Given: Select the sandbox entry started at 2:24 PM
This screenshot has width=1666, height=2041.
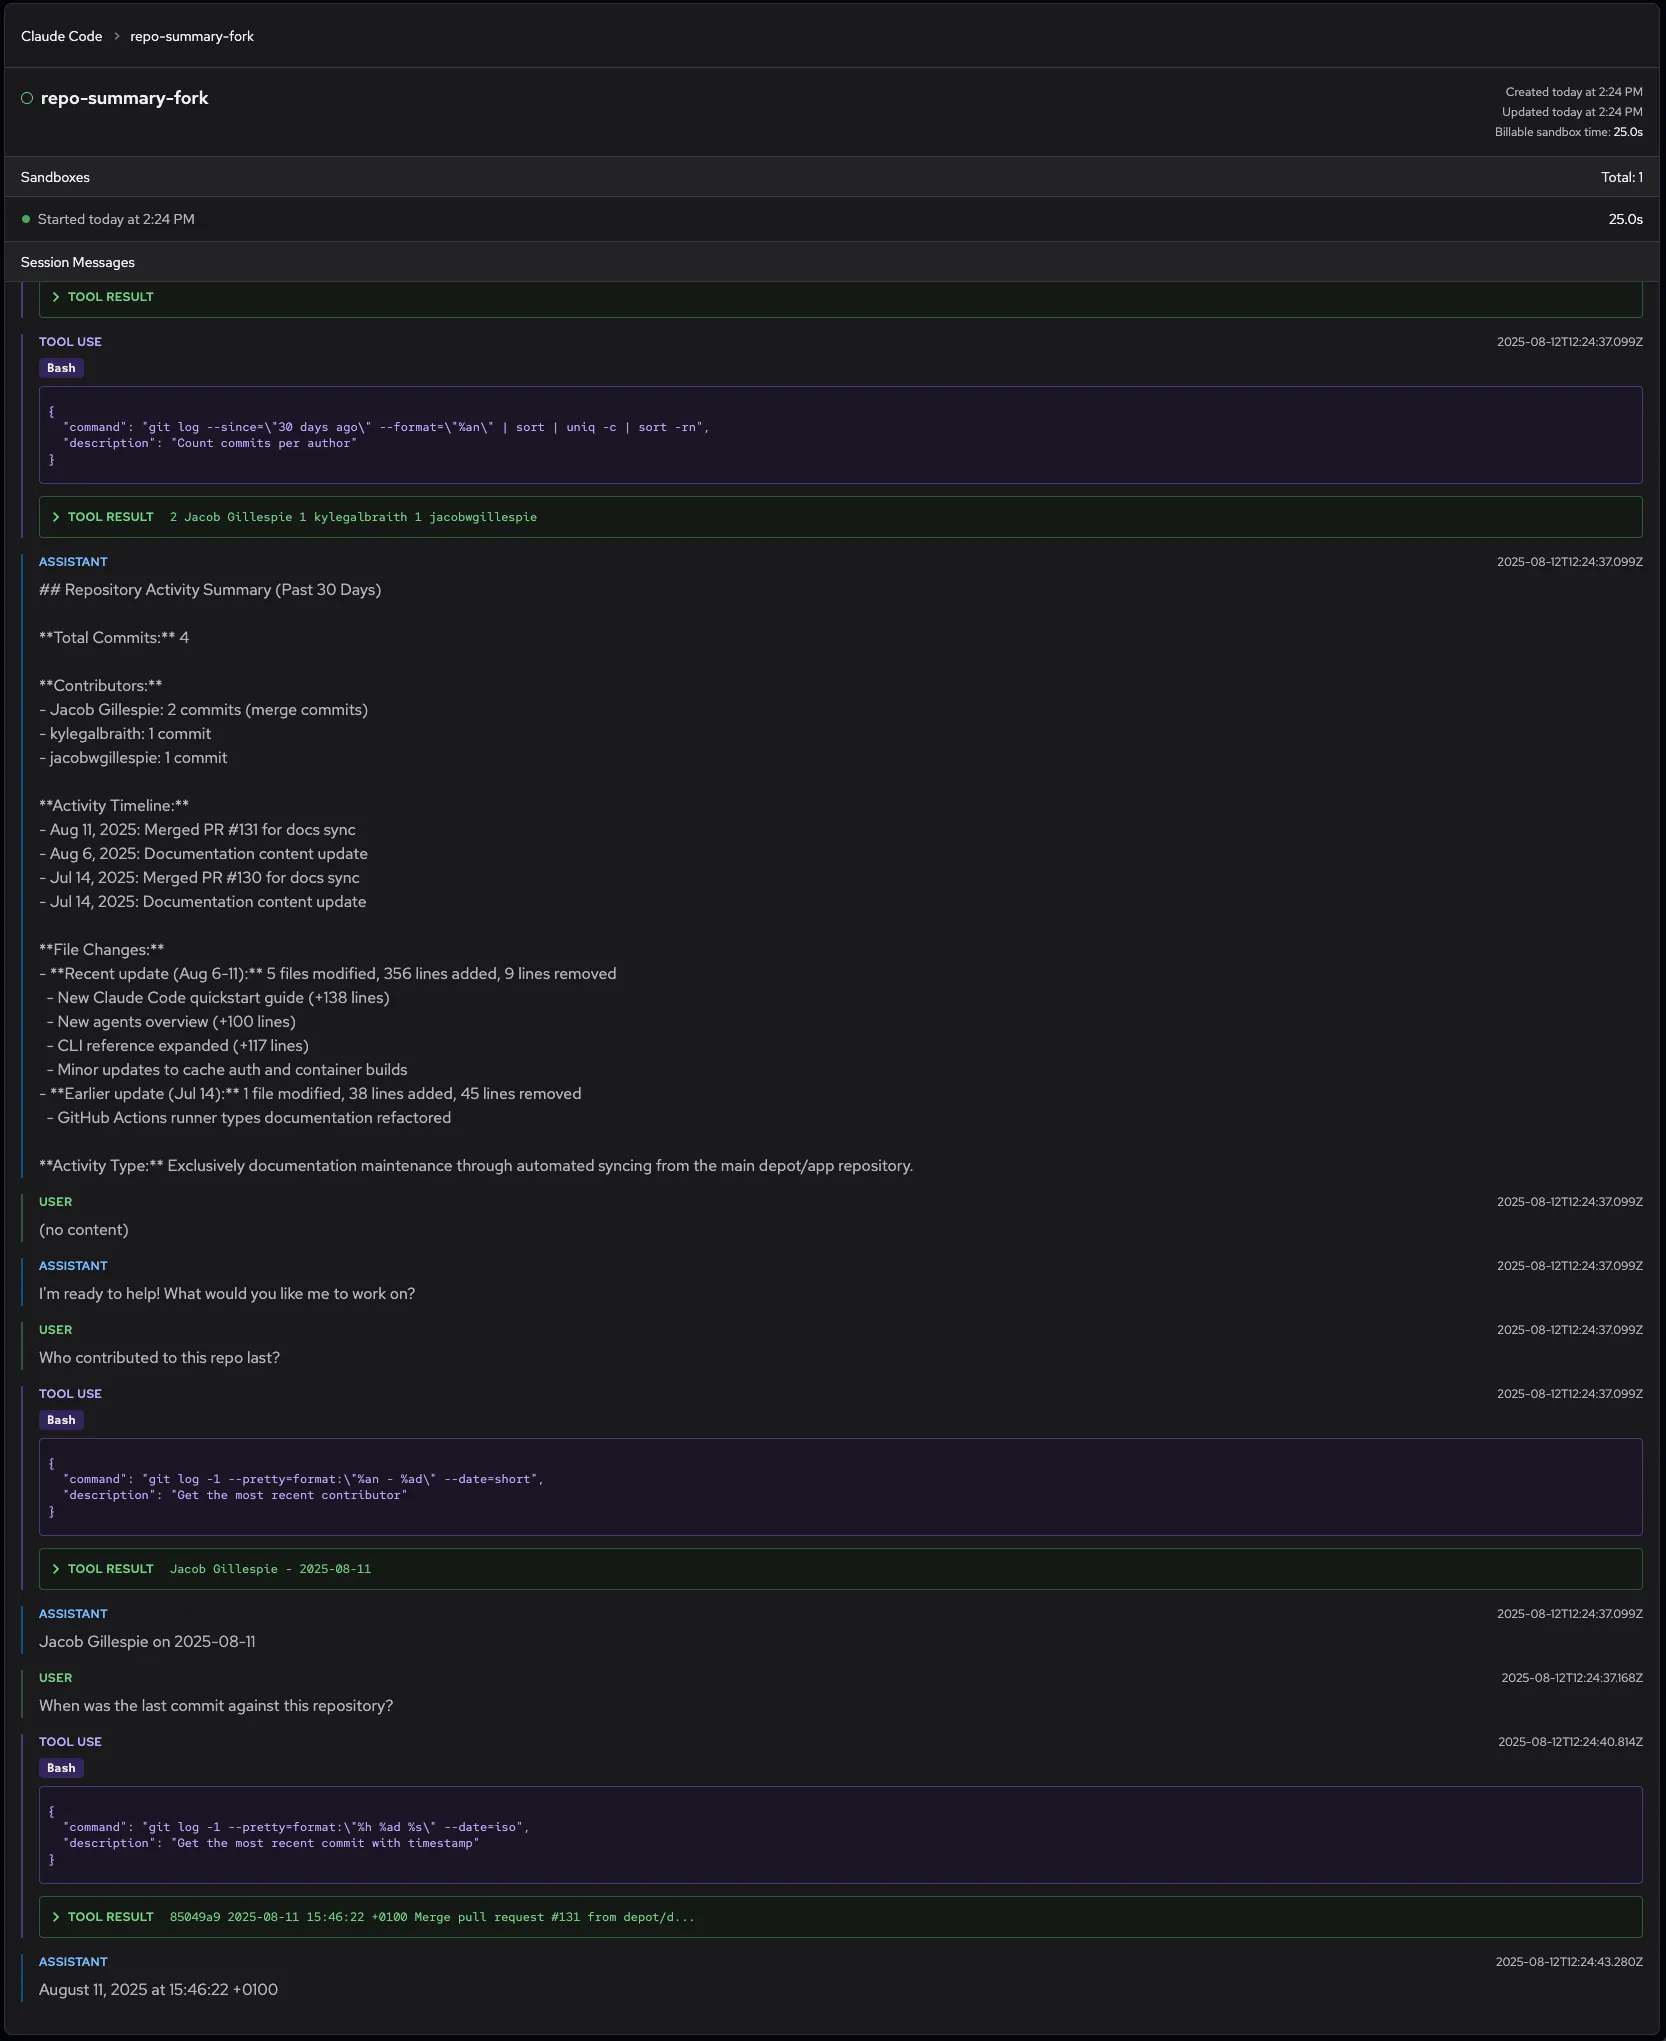Looking at the screenshot, I should tap(116, 218).
